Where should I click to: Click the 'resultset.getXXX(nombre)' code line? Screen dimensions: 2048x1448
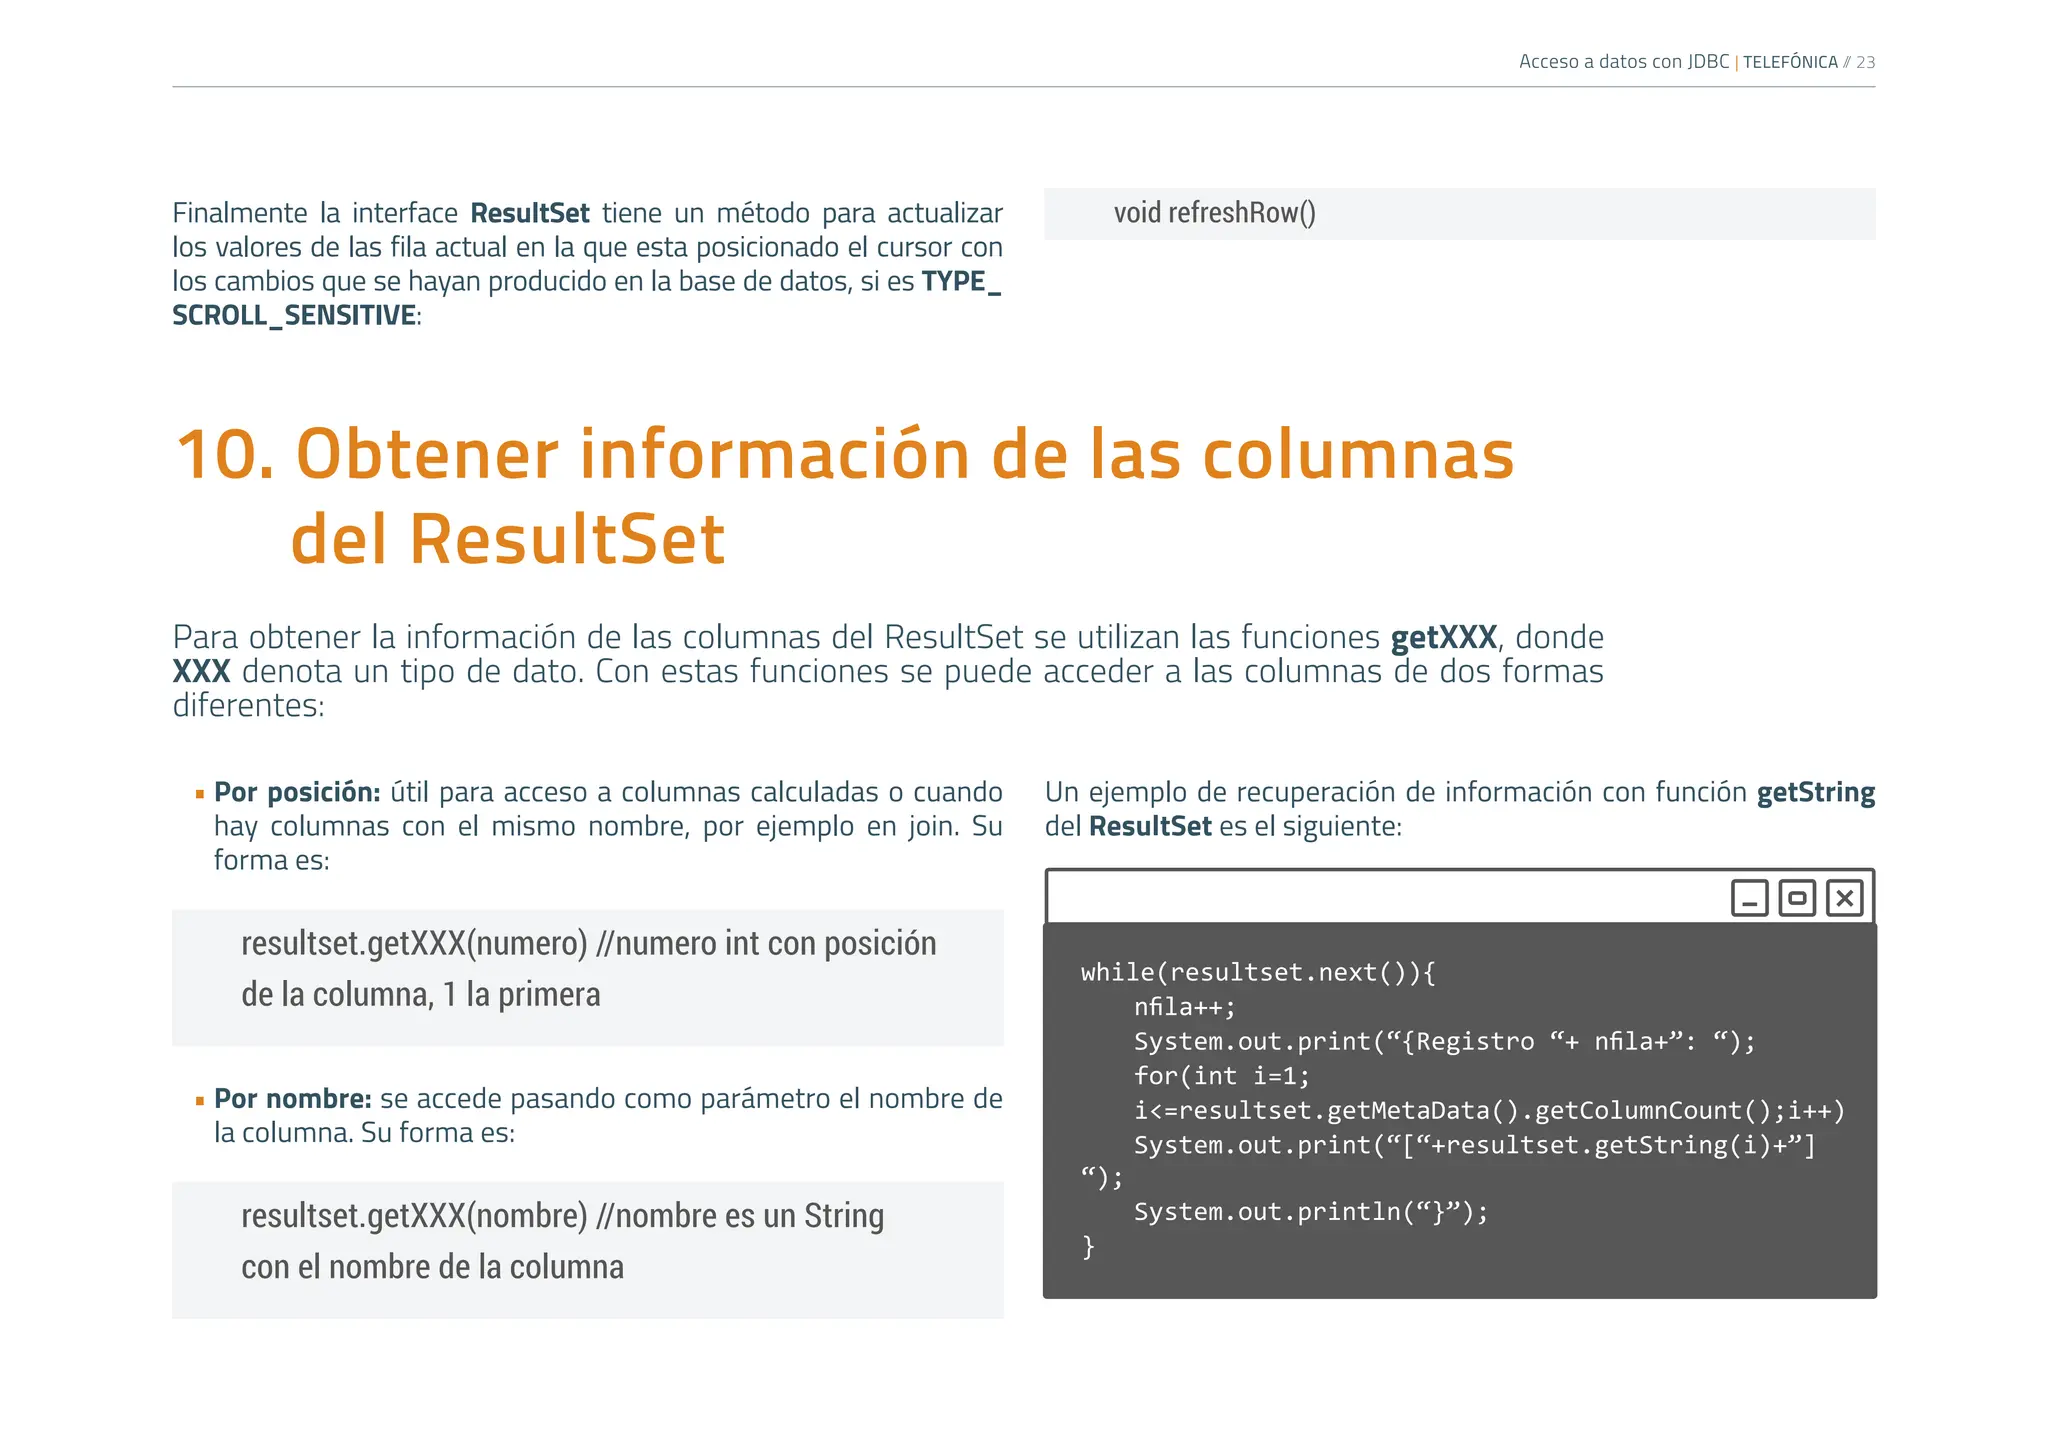[x=562, y=1216]
